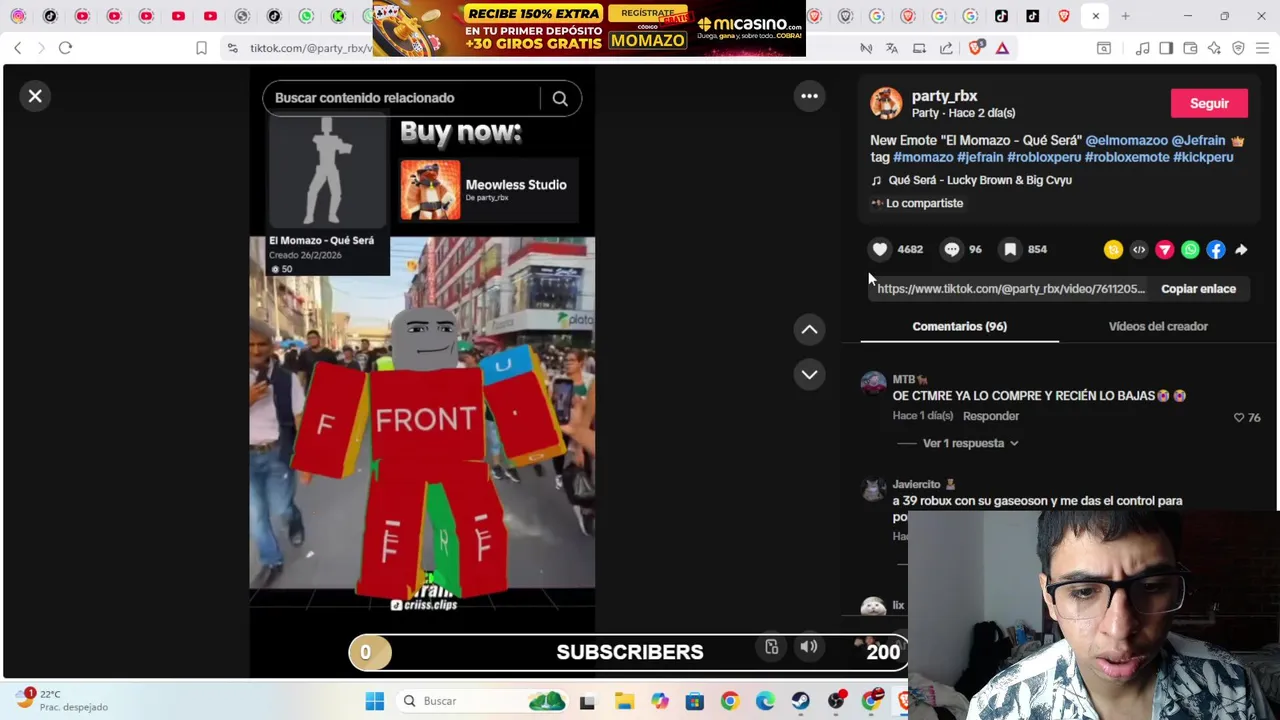Click the Javiercito commenter name

916,484
